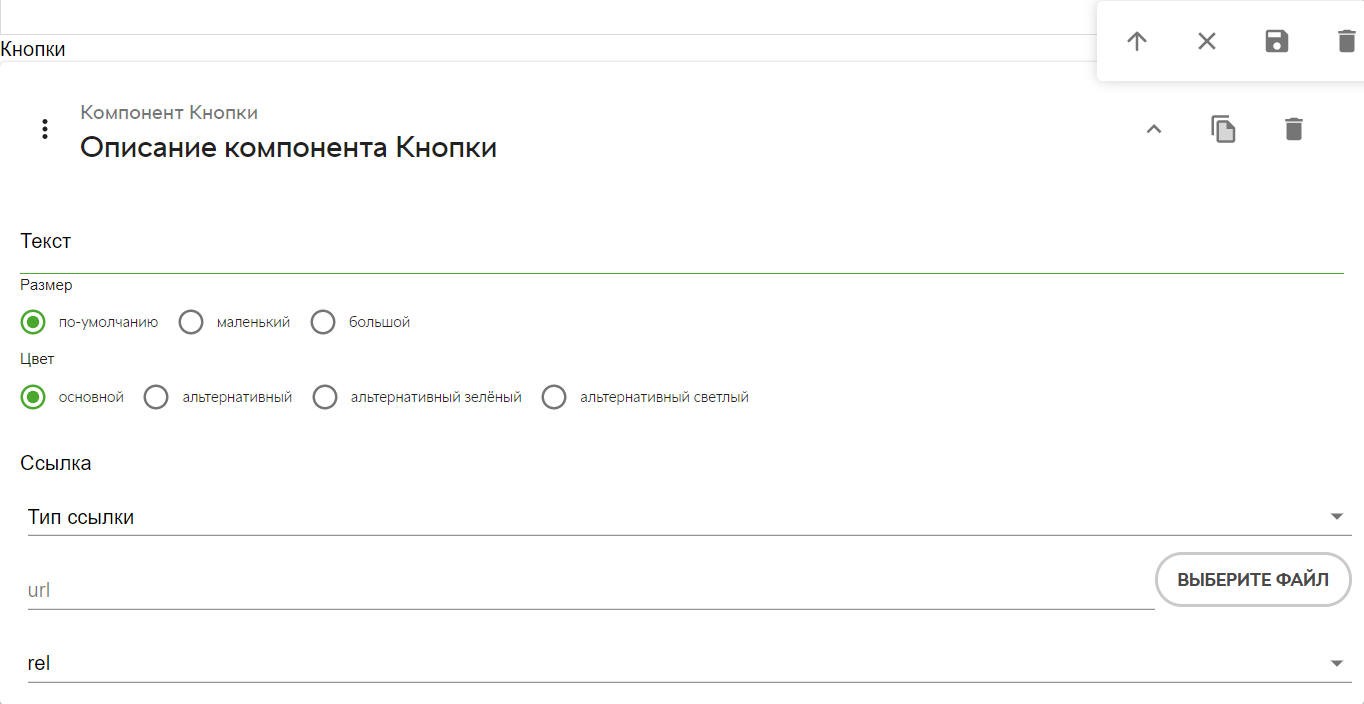Select the альтернативный зелёный color option

click(x=325, y=397)
